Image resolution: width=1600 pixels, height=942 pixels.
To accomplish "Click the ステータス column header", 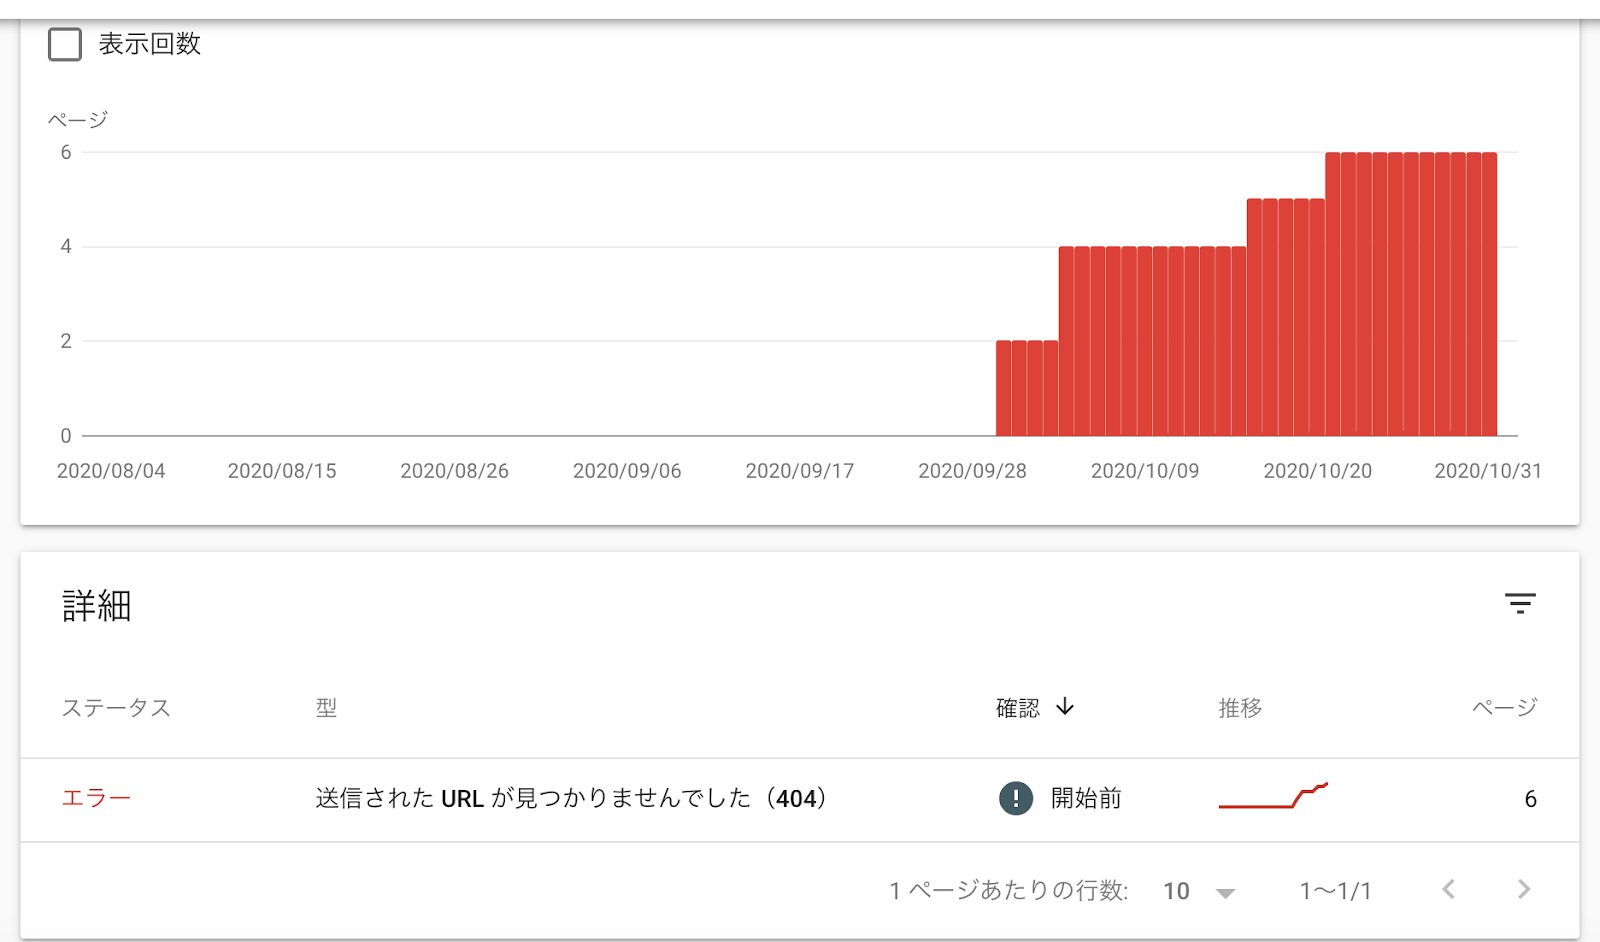I will click(116, 708).
